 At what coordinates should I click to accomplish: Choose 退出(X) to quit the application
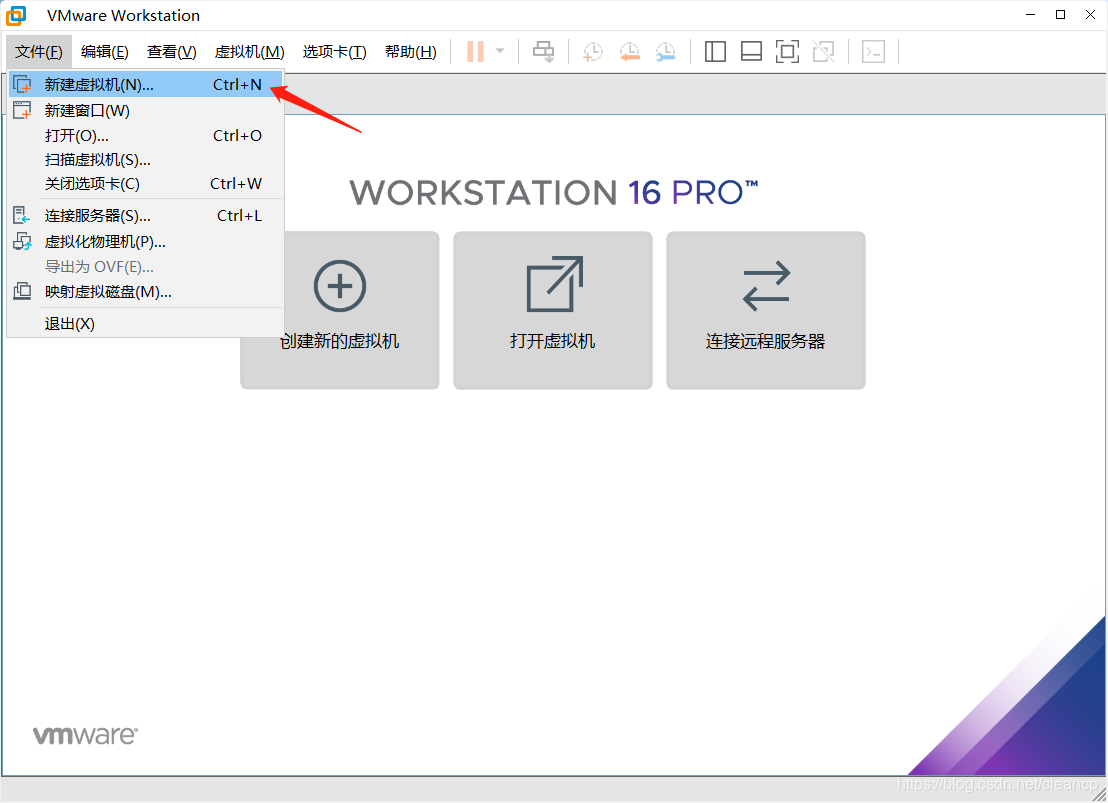[x=146, y=324]
